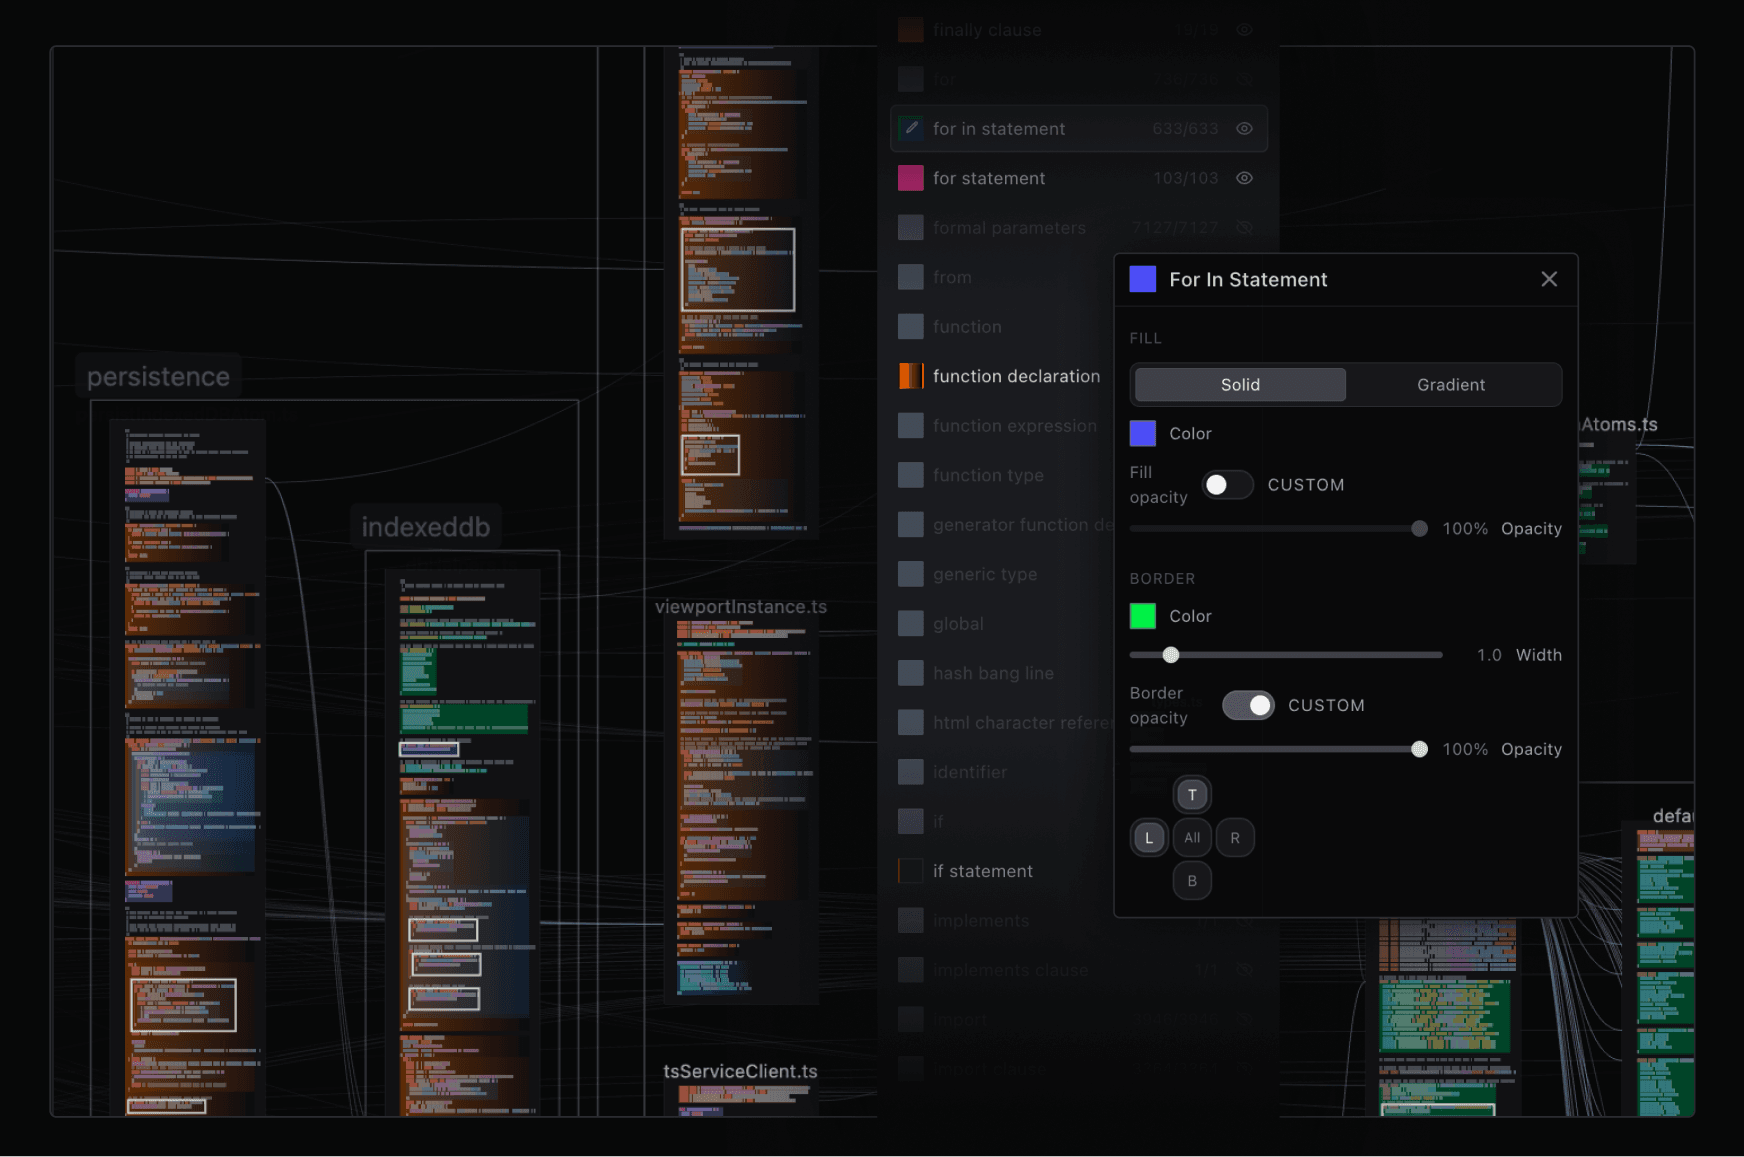The height and width of the screenshot is (1157, 1744).
Task: Select the right border side button R
Action: [1235, 838]
